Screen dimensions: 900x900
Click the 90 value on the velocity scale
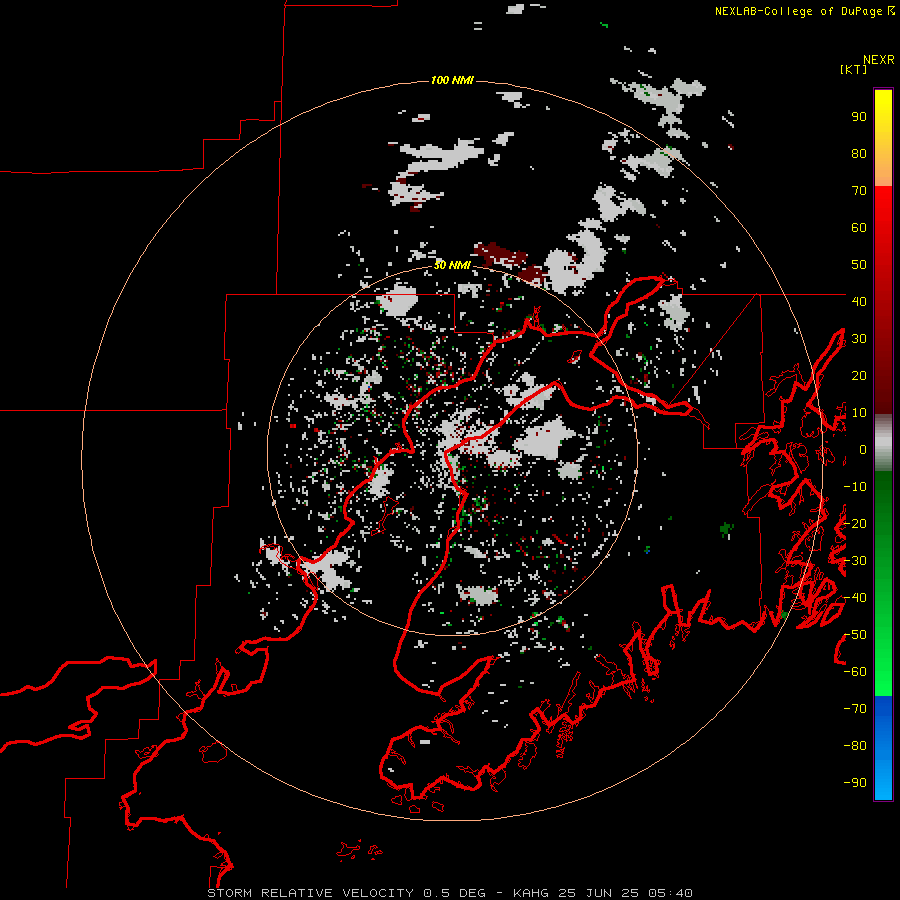tap(859, 117)
